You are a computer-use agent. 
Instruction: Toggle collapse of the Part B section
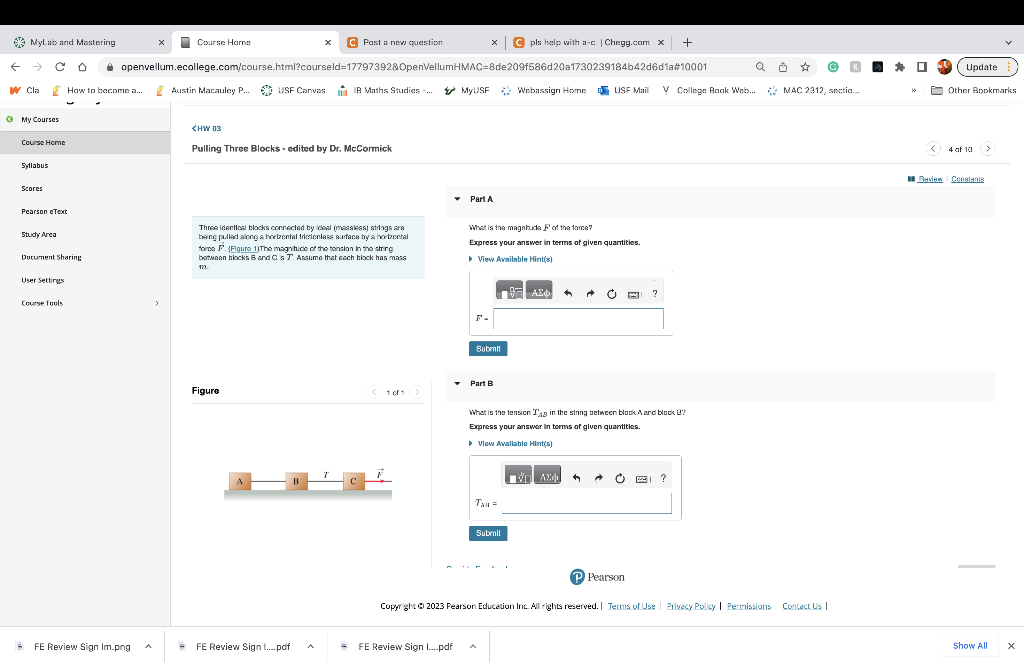(x=455, y=383)
